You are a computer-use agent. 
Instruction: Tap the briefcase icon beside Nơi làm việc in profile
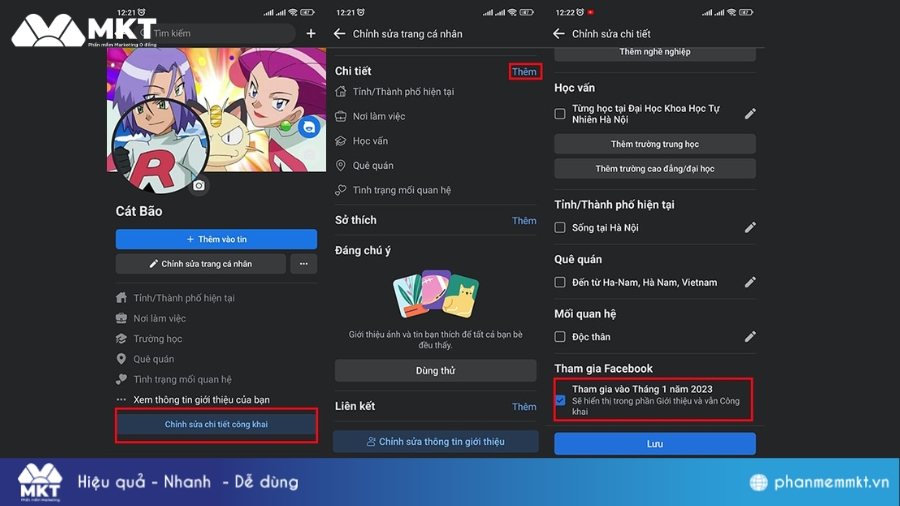pos(121,318)
